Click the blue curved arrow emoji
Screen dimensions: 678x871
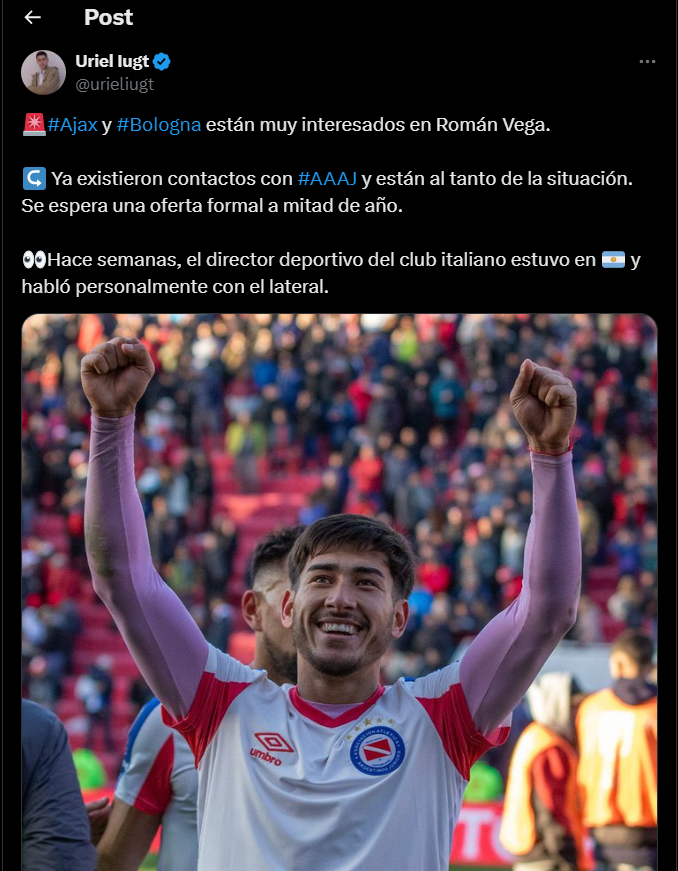(x=34, y=179)
